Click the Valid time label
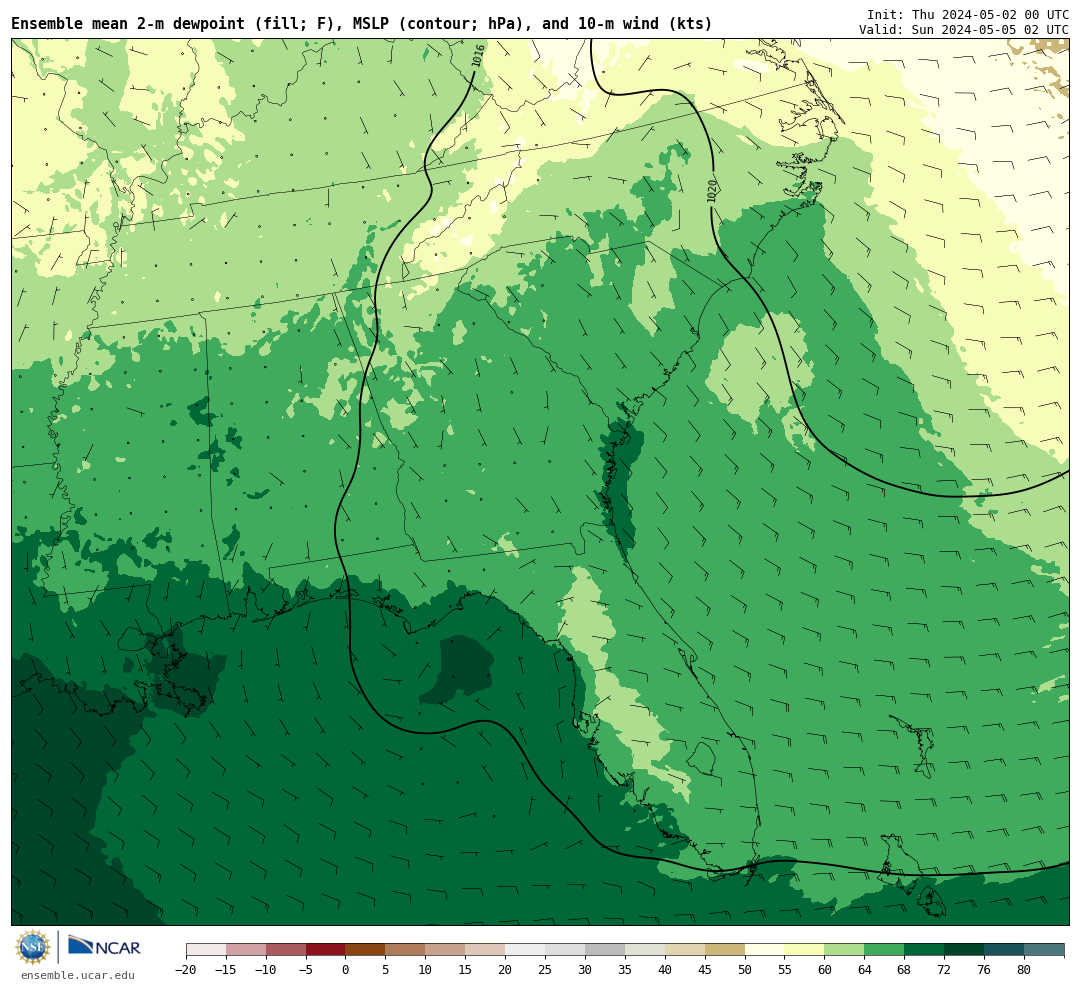 click(x=964, y=30)
